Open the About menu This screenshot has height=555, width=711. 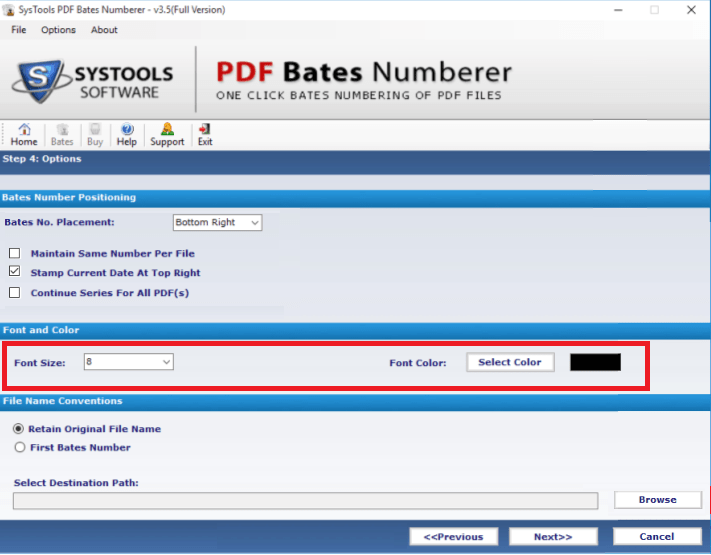104,30
